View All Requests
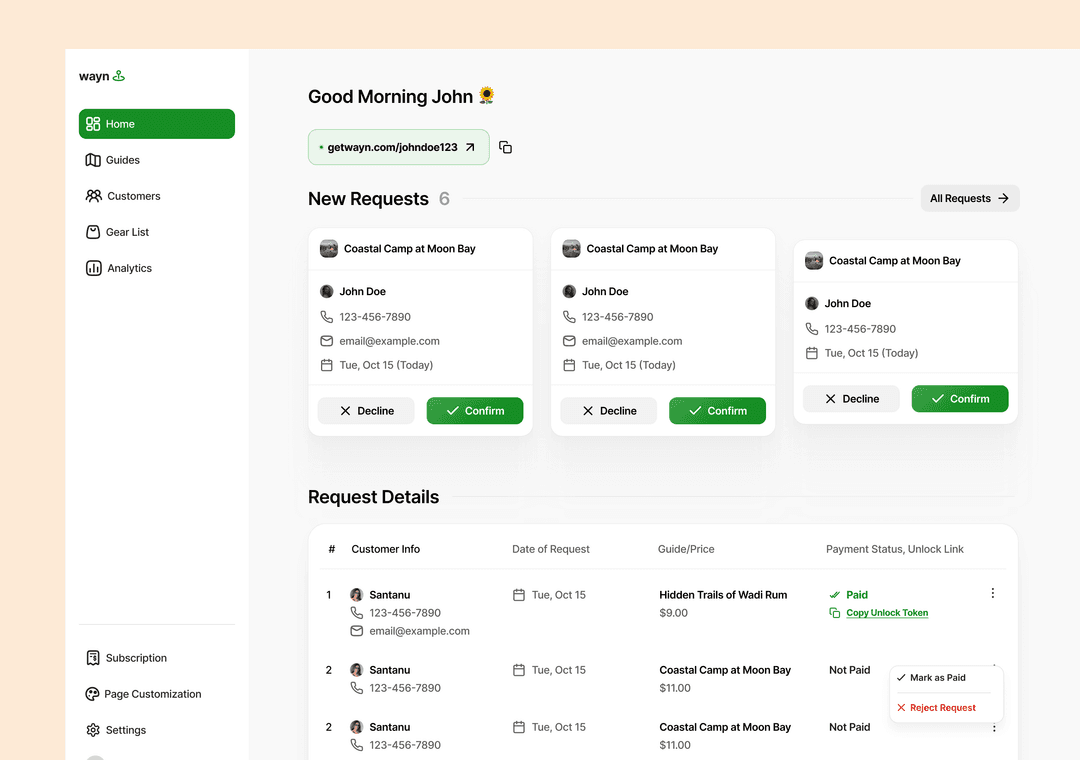Image resolution: width=1080 pixels, height=760 pixels. [970, 198]
